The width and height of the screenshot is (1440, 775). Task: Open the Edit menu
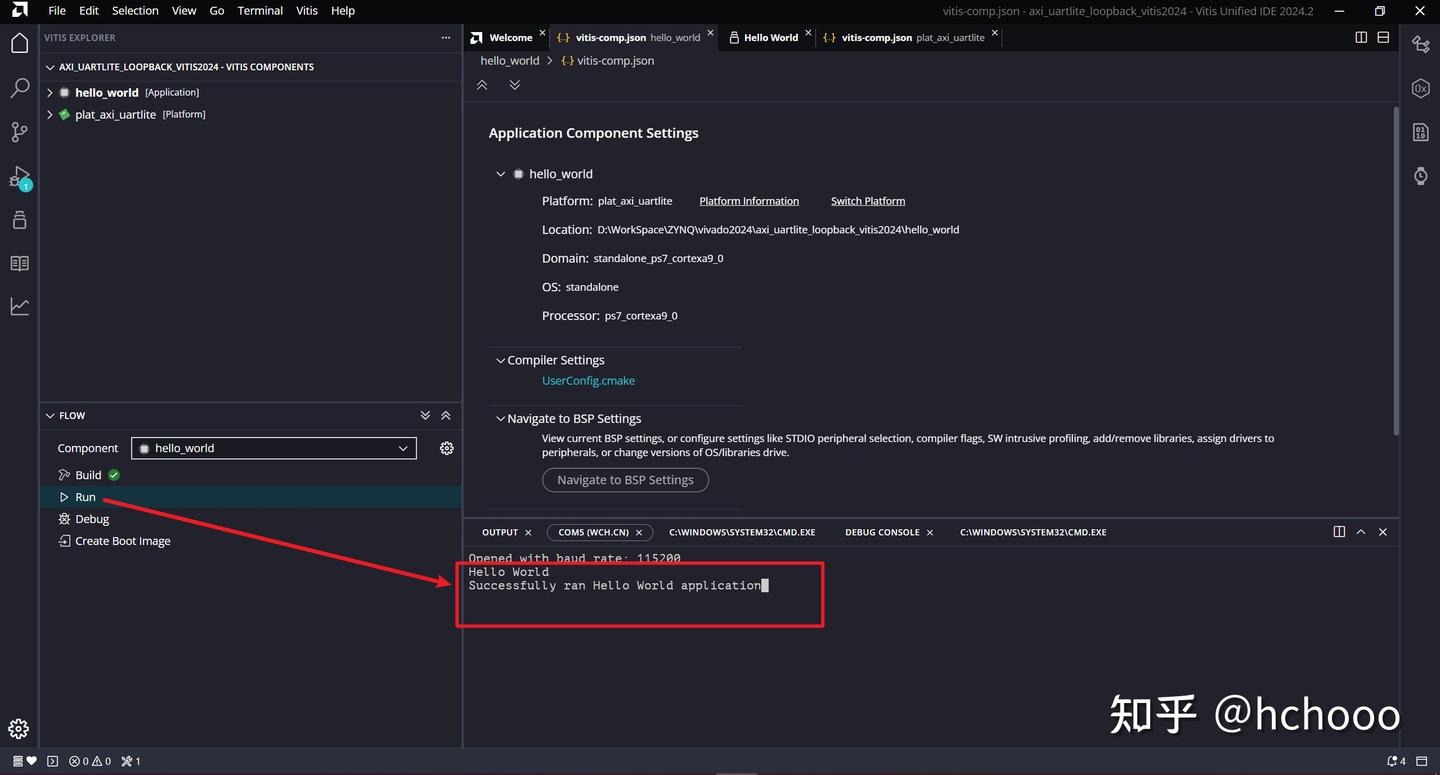[89, 11]
